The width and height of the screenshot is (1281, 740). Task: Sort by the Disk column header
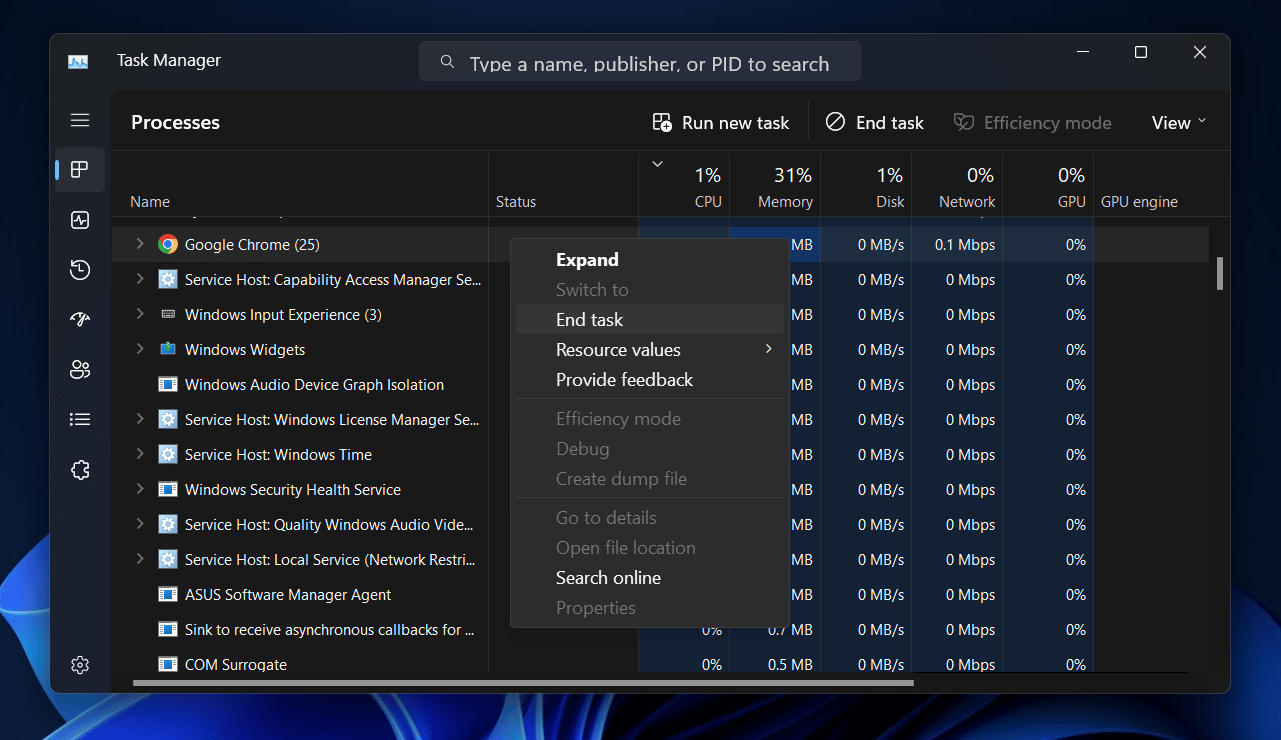(x=866, y=185)
